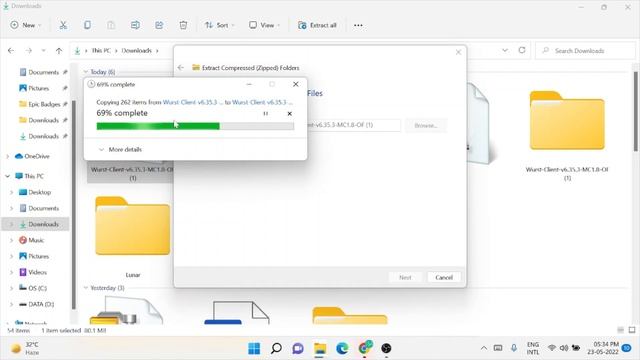
Task: Click the Copy icon in toolbar
Action: point(87,25)
